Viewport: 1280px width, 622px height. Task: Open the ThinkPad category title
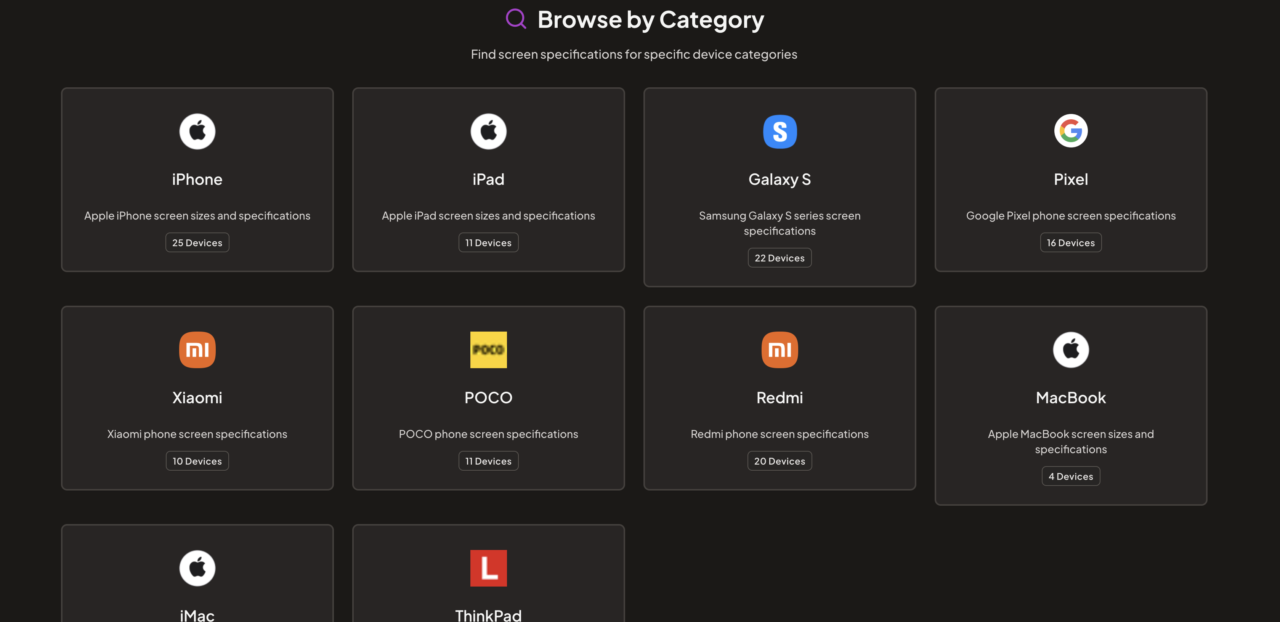(x=488, y=614)
